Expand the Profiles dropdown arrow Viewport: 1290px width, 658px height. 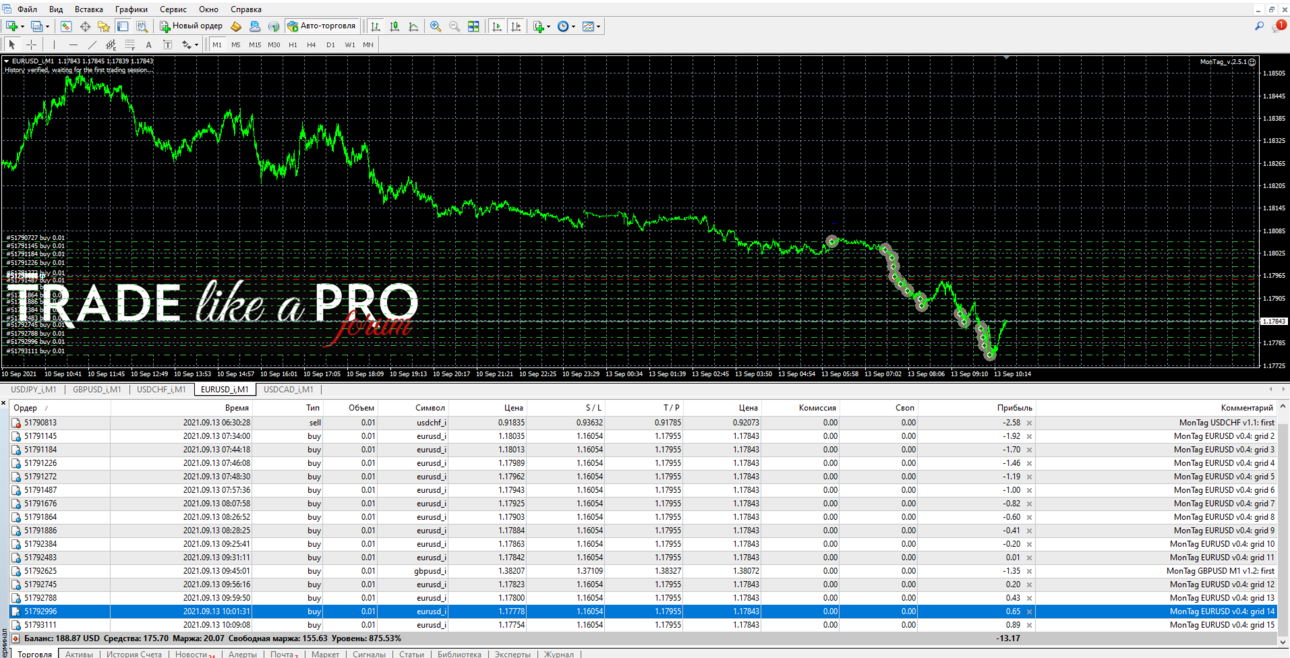pos(48,26)
